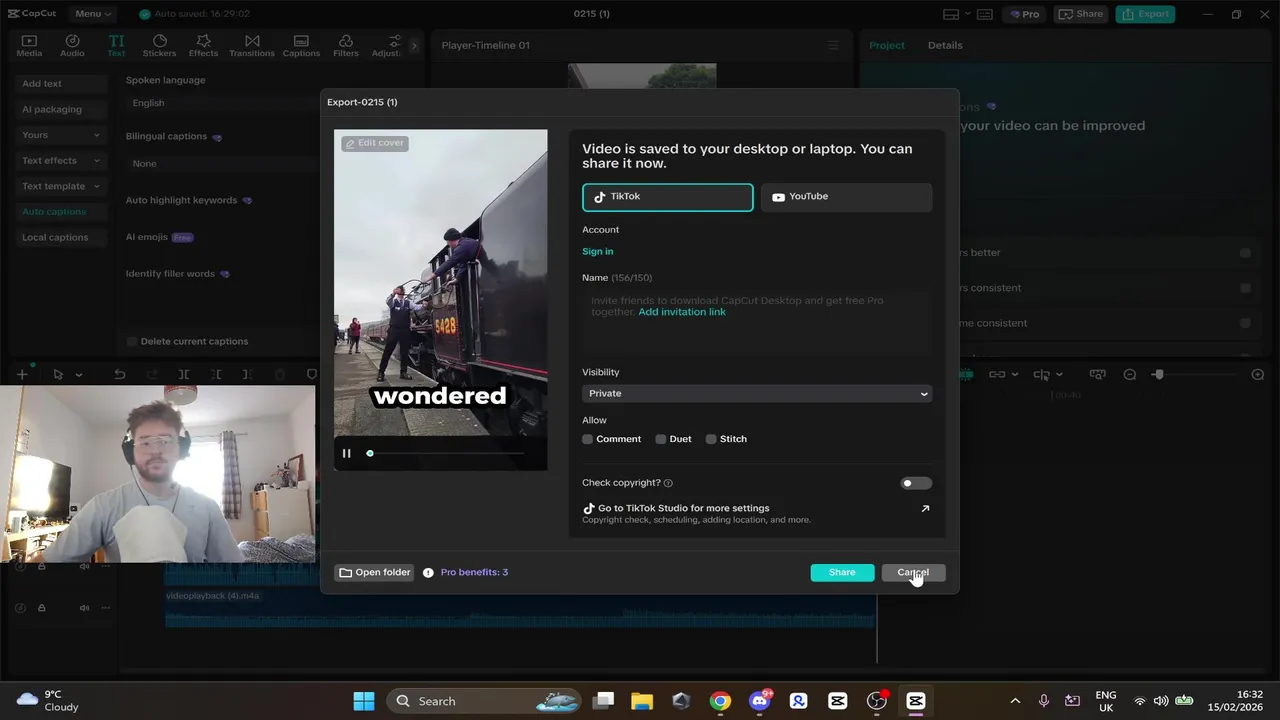Click the info icon beside Check copyright

668,483
